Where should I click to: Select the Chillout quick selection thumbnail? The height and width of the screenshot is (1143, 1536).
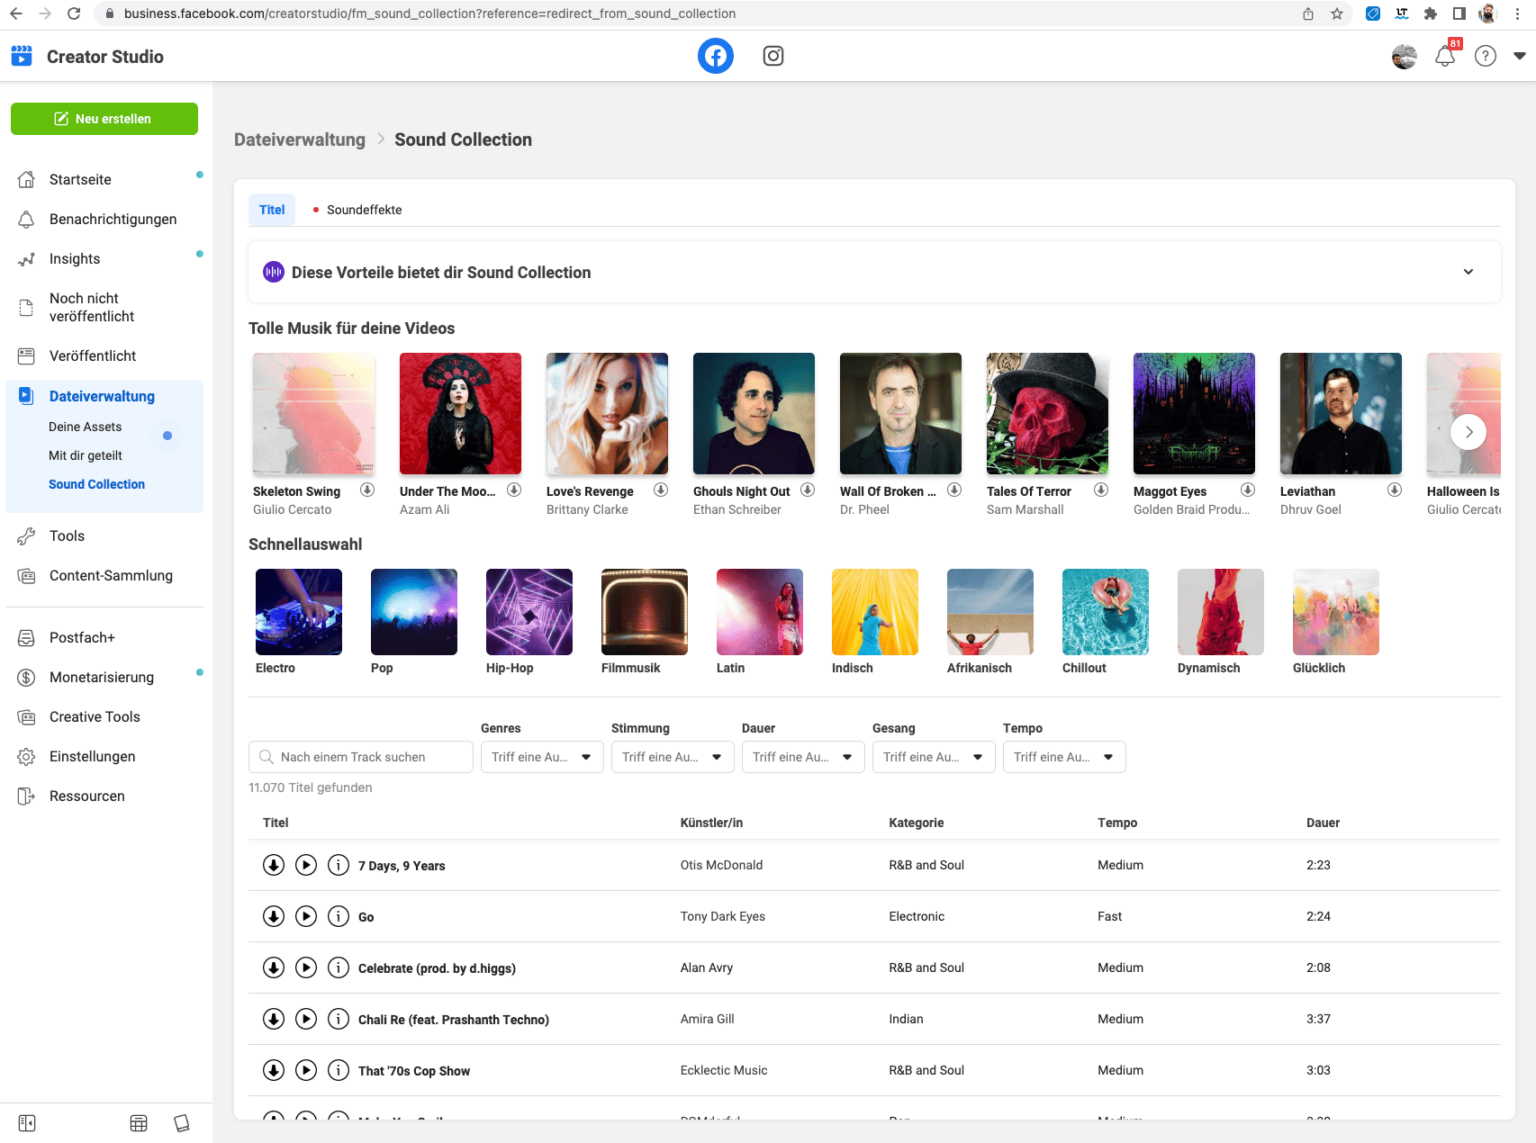pos(1105,612)
